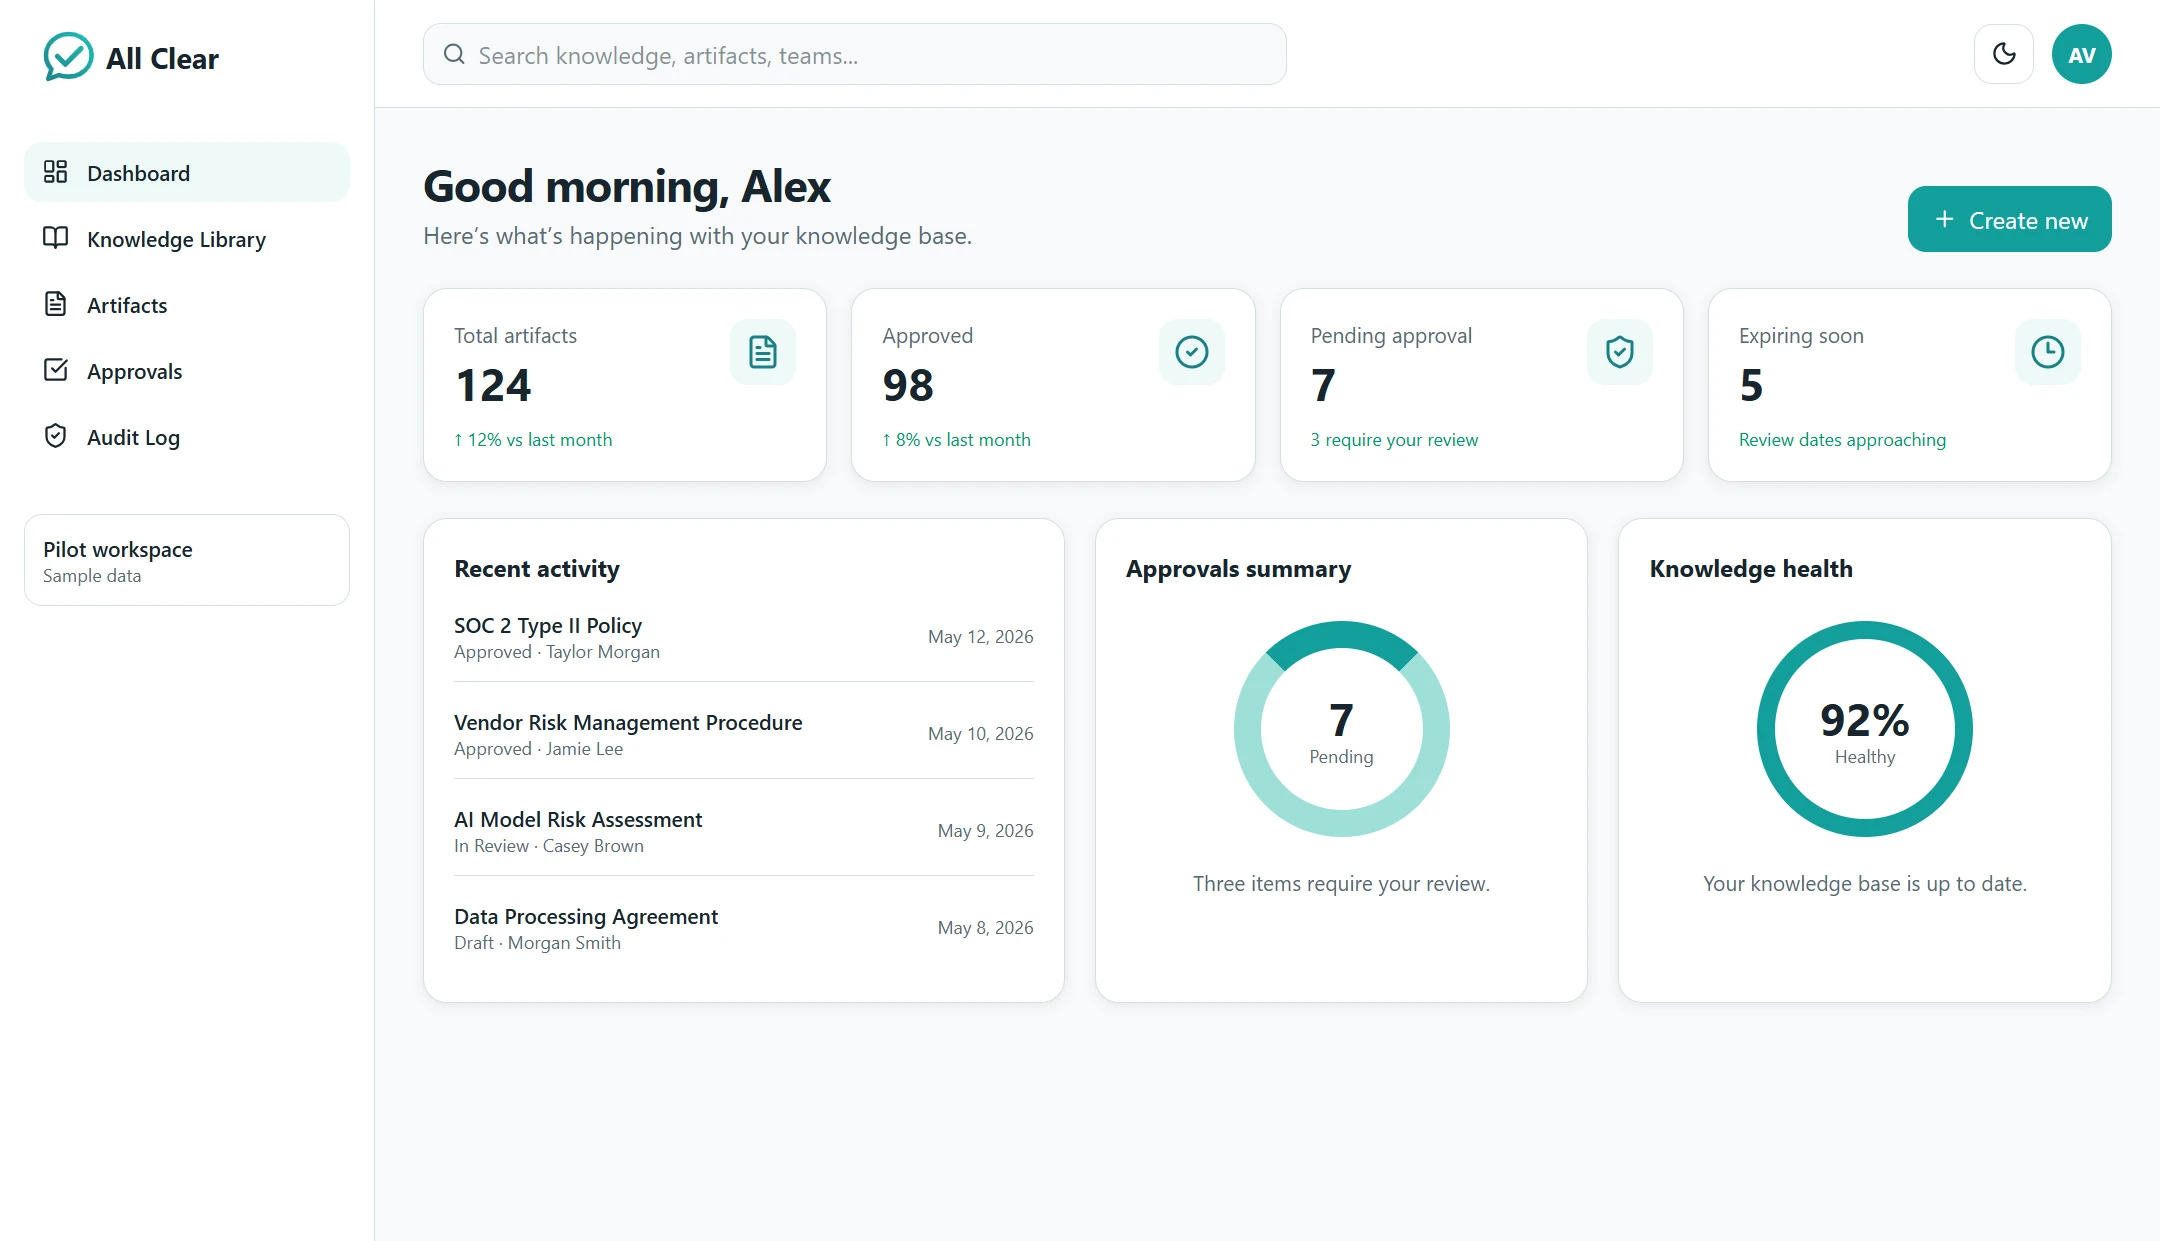Click the document icon on Total artifacts card
The image size is (2160, 1241).
(763, 352)
